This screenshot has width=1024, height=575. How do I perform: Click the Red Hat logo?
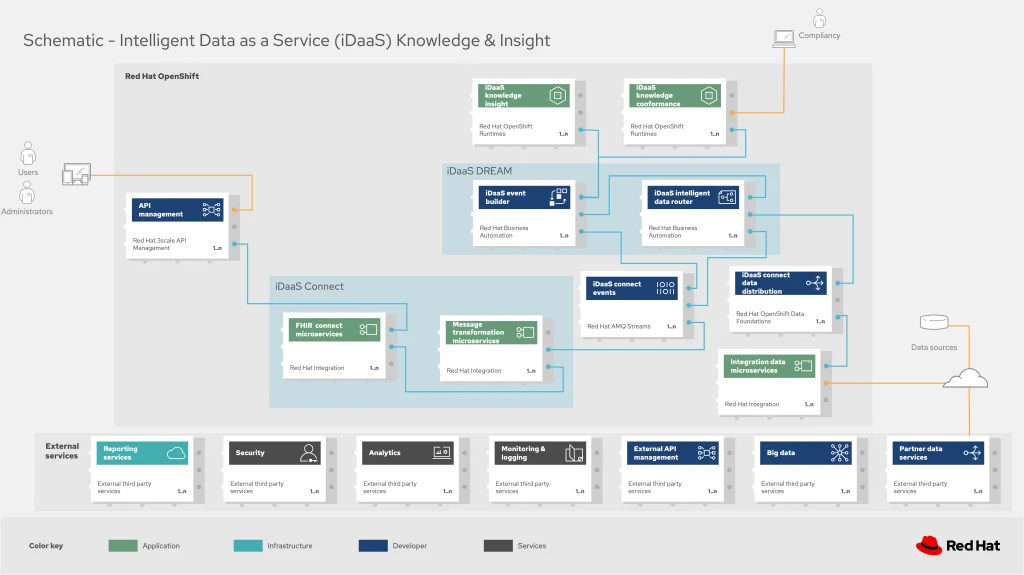point(957,545)
